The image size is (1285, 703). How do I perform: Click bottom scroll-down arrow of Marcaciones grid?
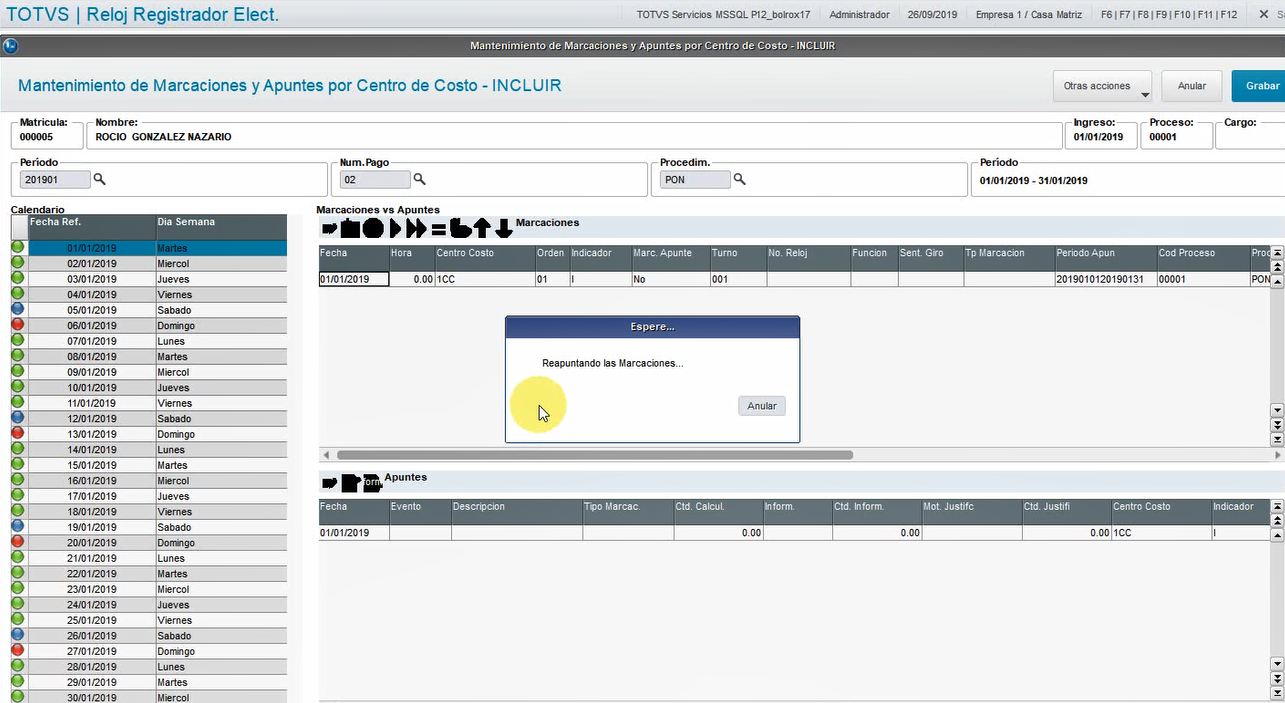click(1276, 440)
